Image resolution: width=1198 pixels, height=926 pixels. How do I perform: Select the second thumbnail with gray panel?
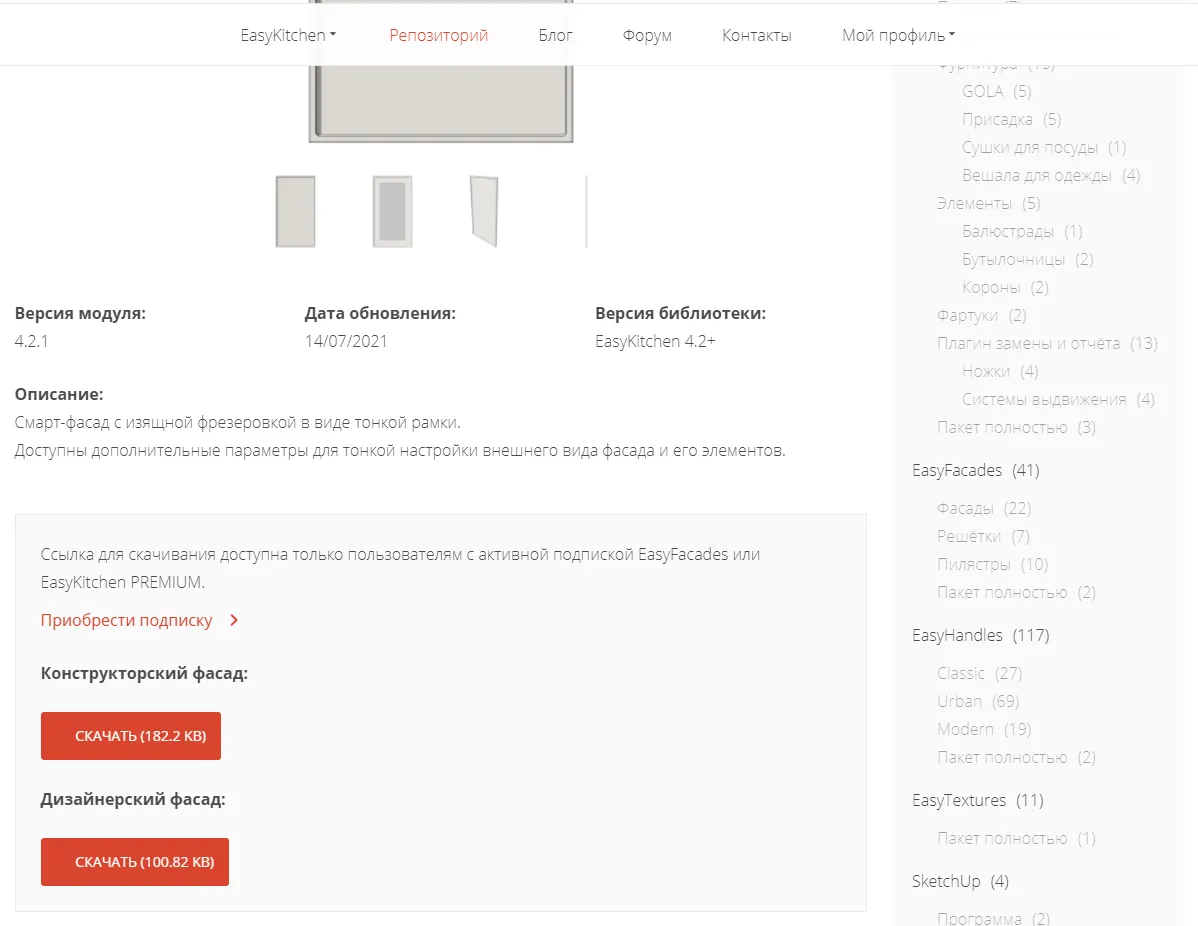coord(392,211)
